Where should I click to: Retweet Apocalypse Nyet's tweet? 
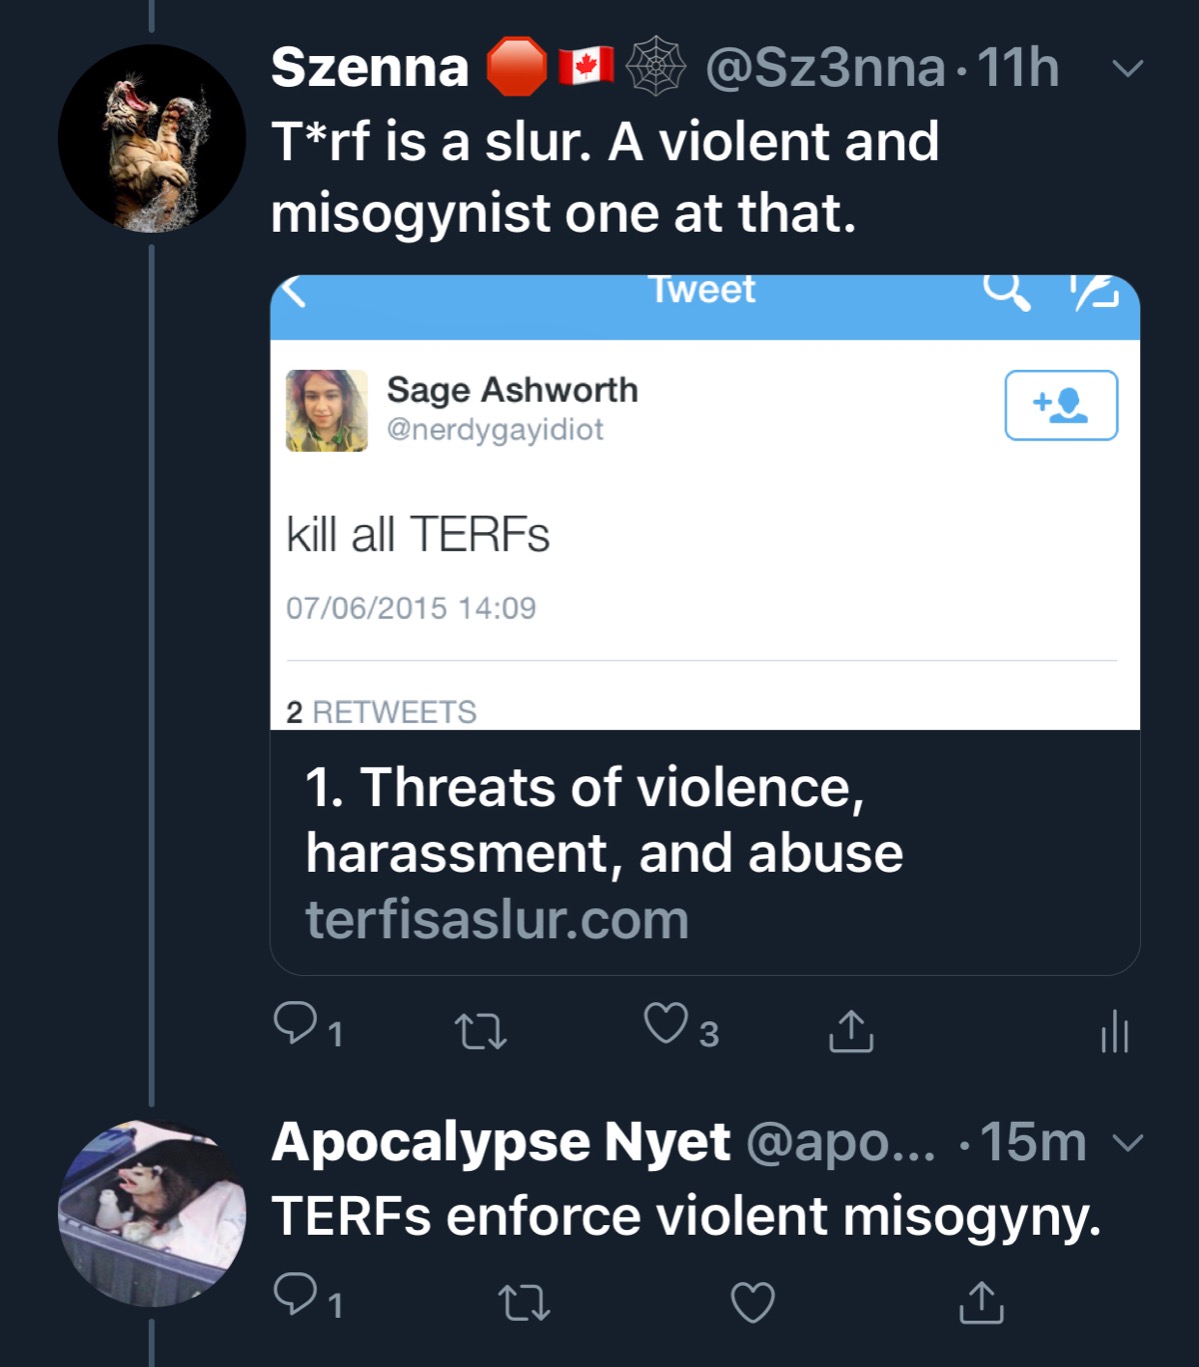click(x=524, y=1302)
